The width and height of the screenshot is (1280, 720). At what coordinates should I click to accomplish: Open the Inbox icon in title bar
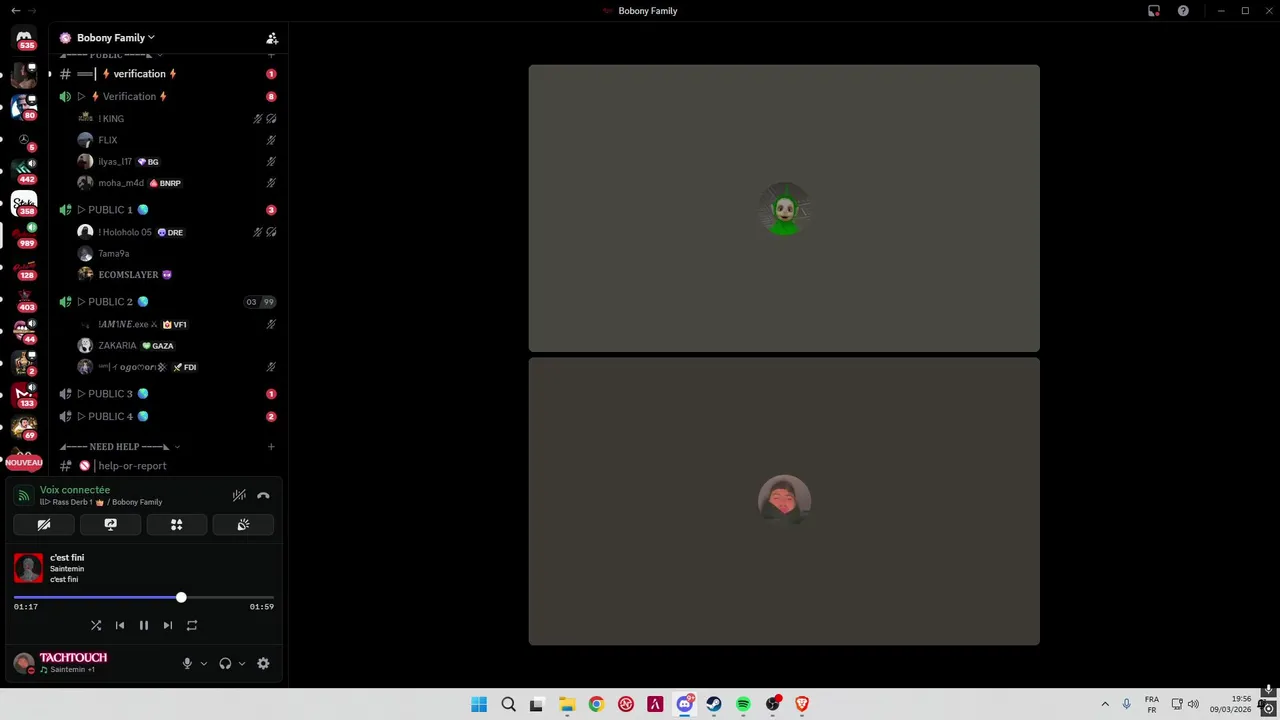click(x=1154, y=11)
